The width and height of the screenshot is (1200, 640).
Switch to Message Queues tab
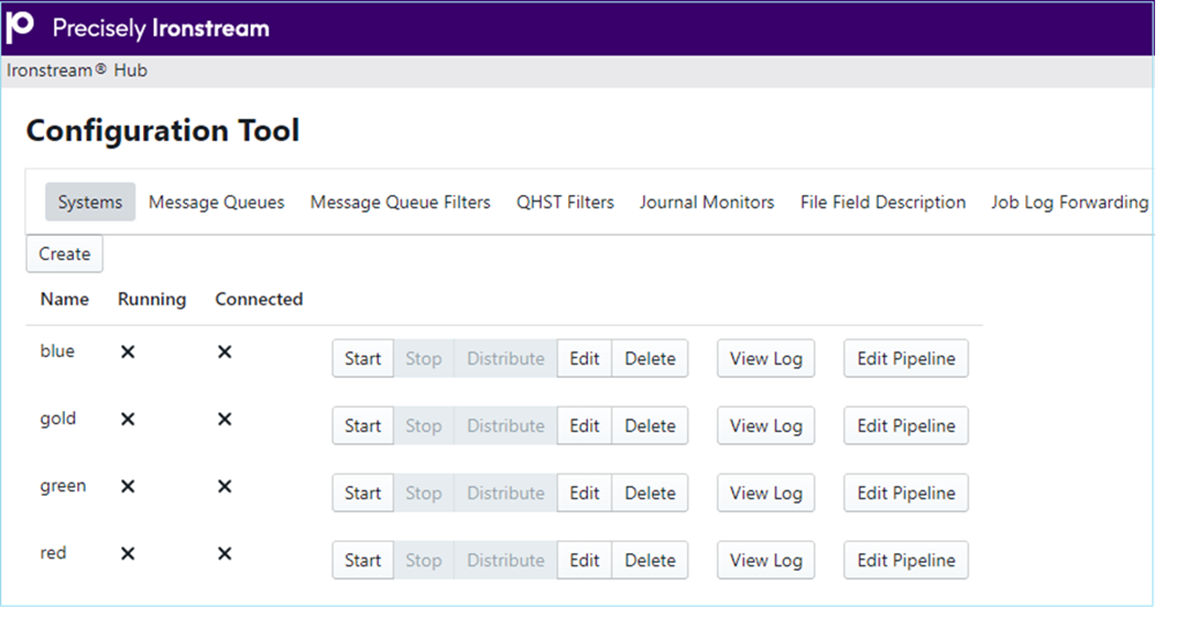216,202
